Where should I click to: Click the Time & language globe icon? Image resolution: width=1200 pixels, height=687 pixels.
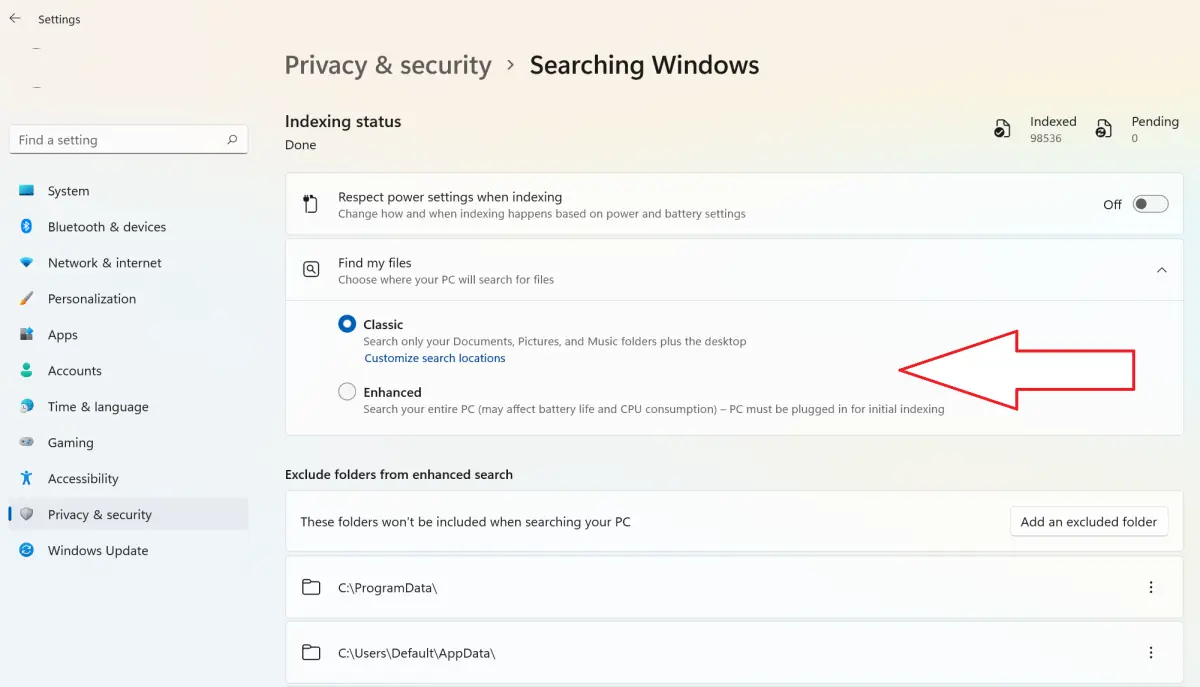click(27, 407)
